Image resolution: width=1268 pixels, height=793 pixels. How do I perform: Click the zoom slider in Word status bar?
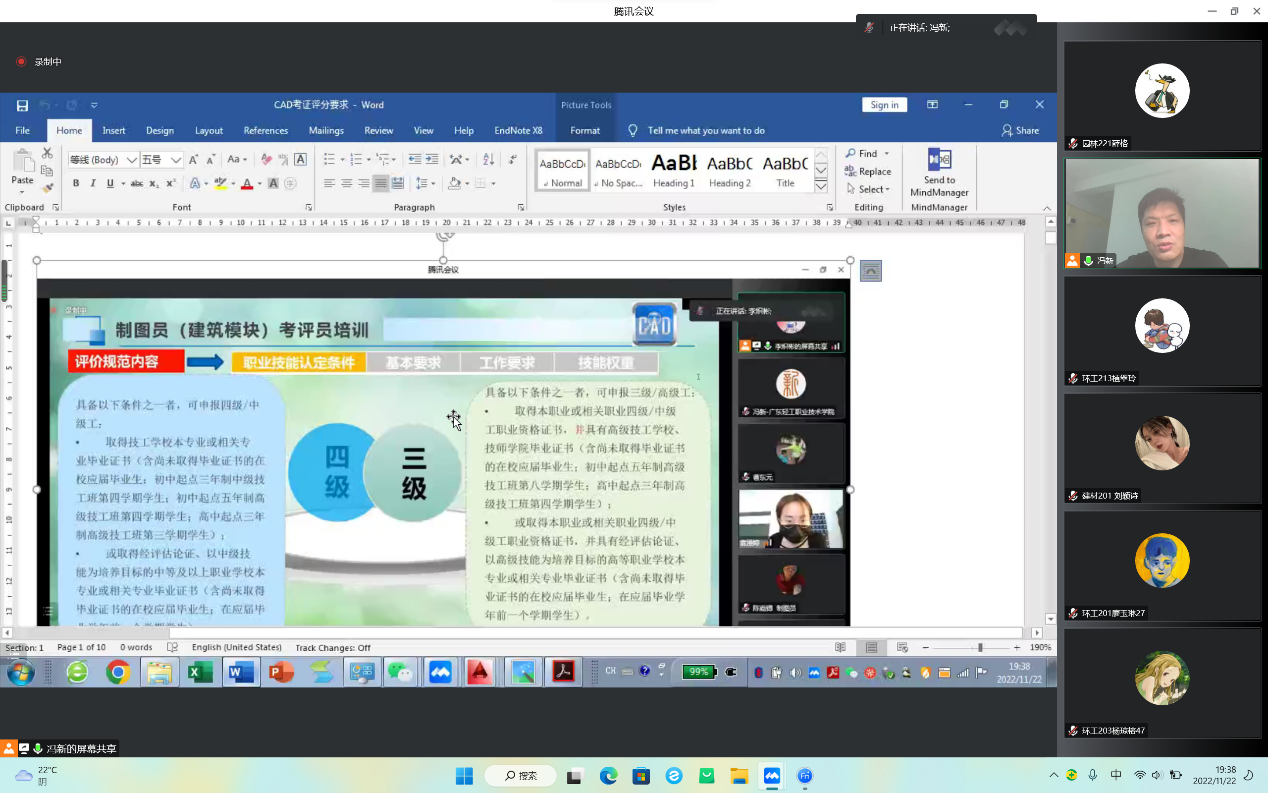point(980,648)
